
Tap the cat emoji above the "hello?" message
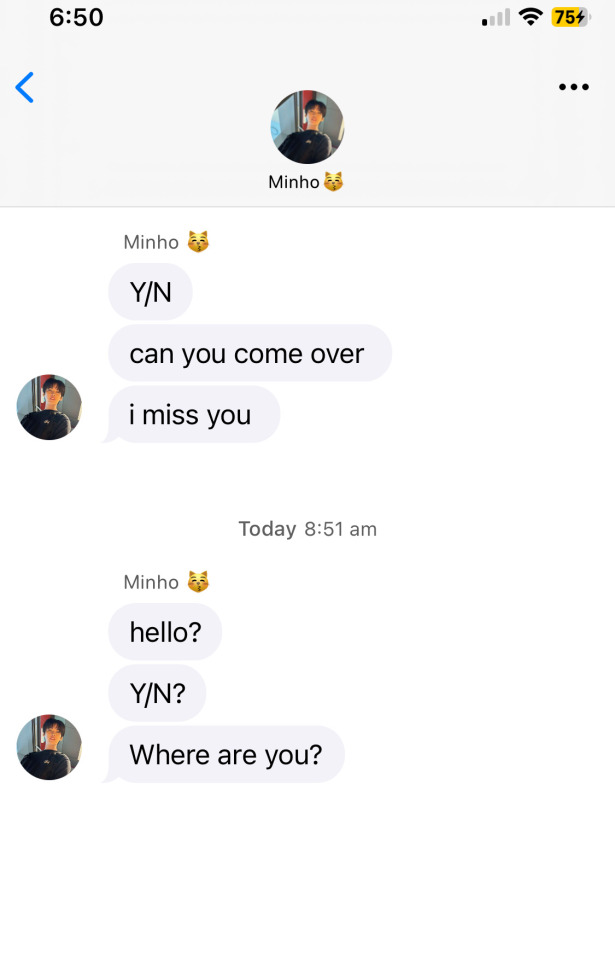(198, 581)
